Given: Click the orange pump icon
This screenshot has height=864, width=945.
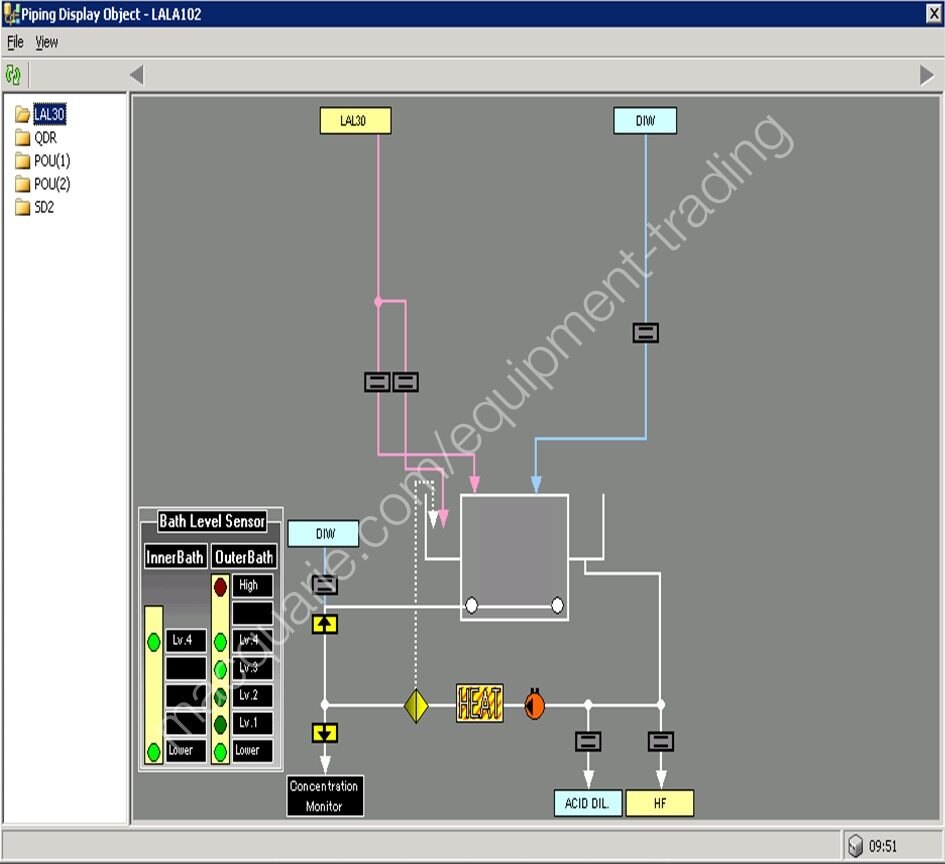Looking at the screenshot, I should (x=534, y=704).
